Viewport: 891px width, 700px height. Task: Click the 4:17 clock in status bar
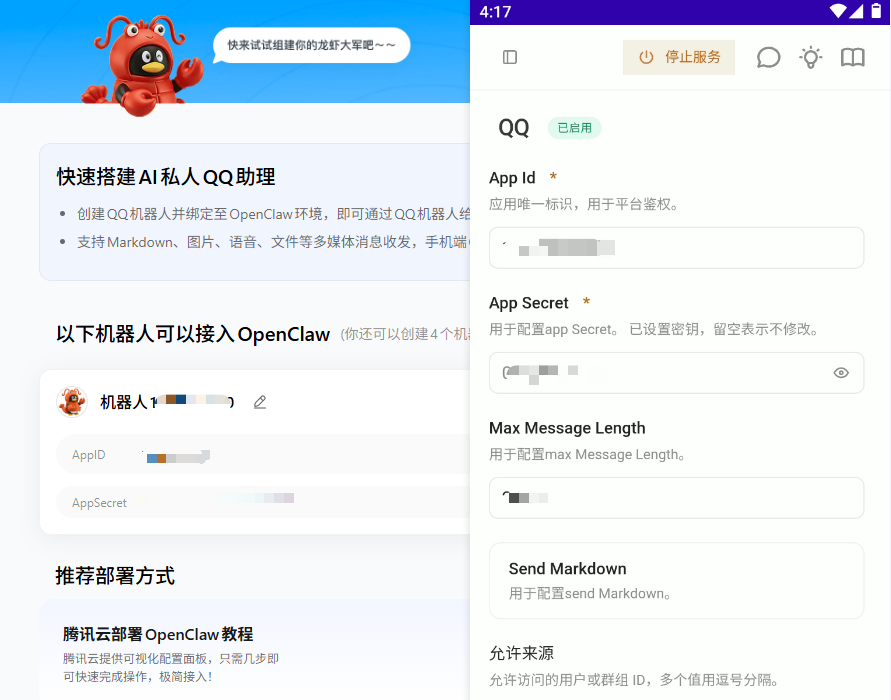tap(496, 12)
